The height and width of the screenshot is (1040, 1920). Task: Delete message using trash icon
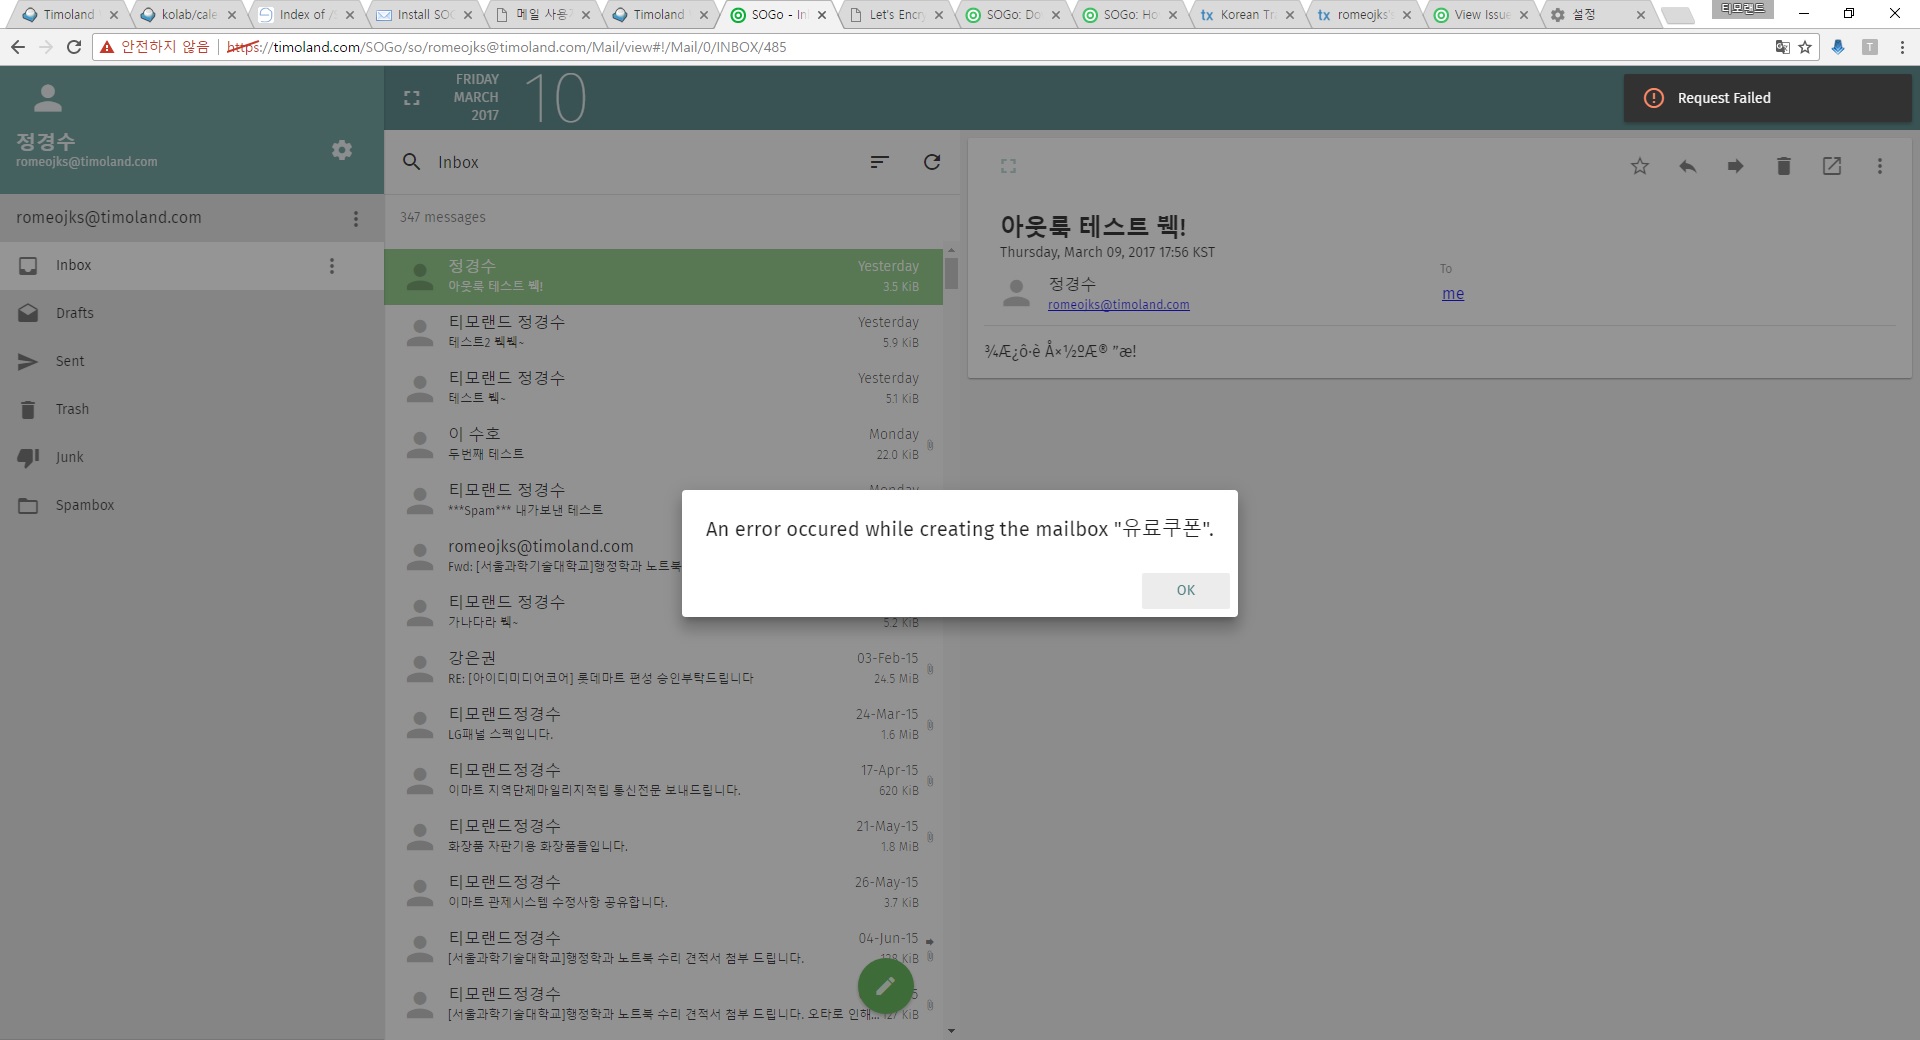[x=1783, y=166]
